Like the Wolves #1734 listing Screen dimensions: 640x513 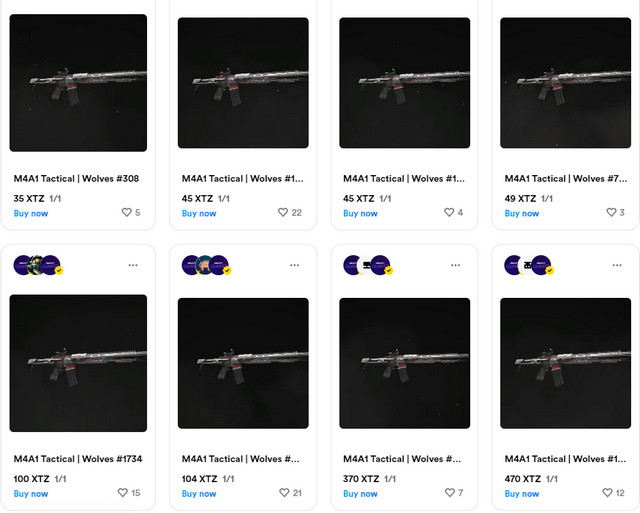123,493
